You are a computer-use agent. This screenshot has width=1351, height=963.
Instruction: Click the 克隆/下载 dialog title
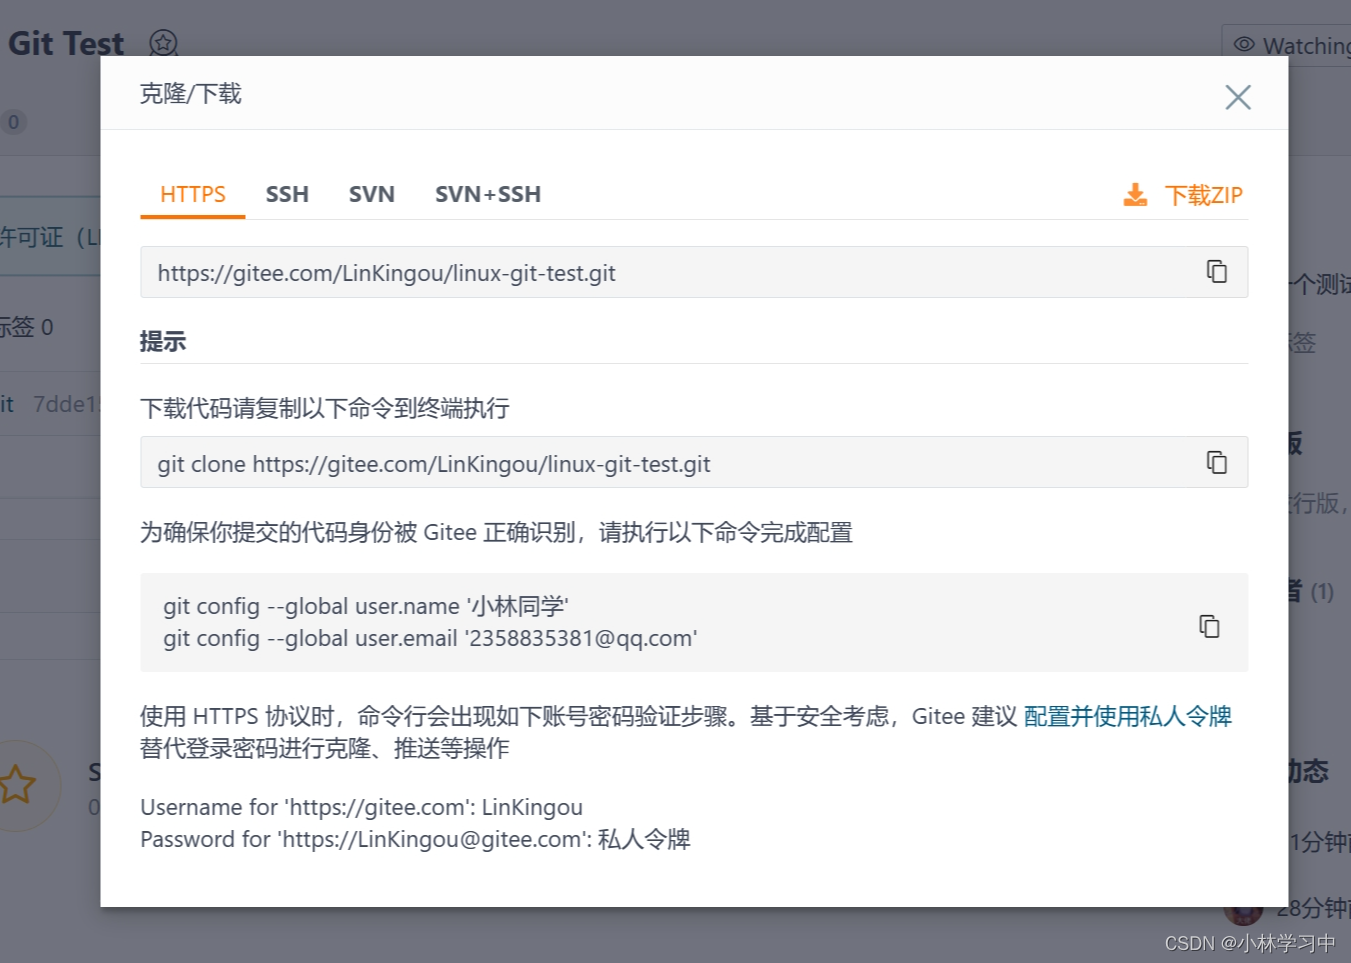pos(191,94)
